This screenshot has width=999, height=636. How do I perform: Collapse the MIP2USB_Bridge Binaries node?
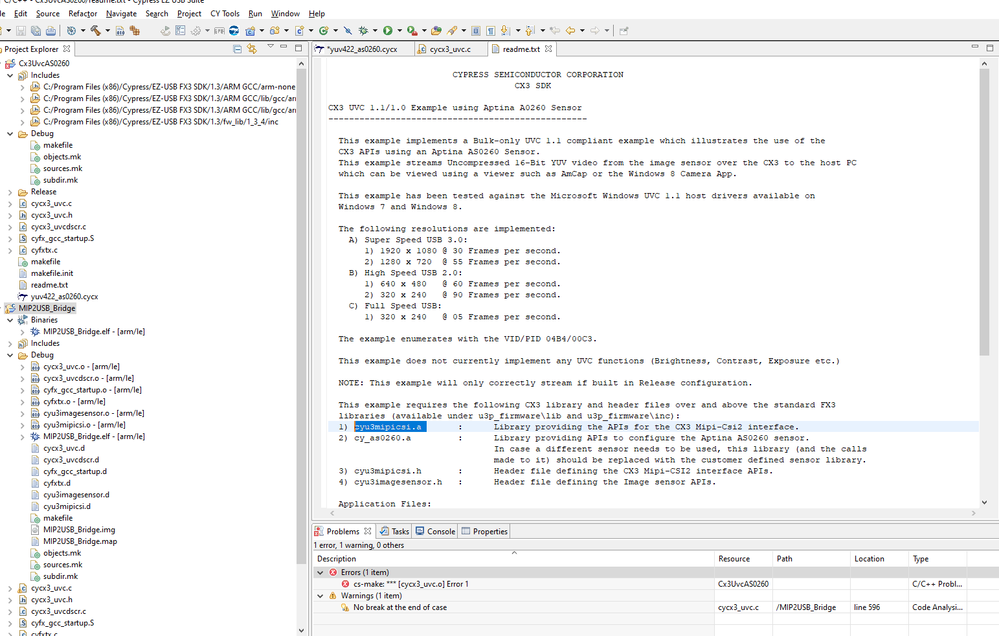point(10,320)
